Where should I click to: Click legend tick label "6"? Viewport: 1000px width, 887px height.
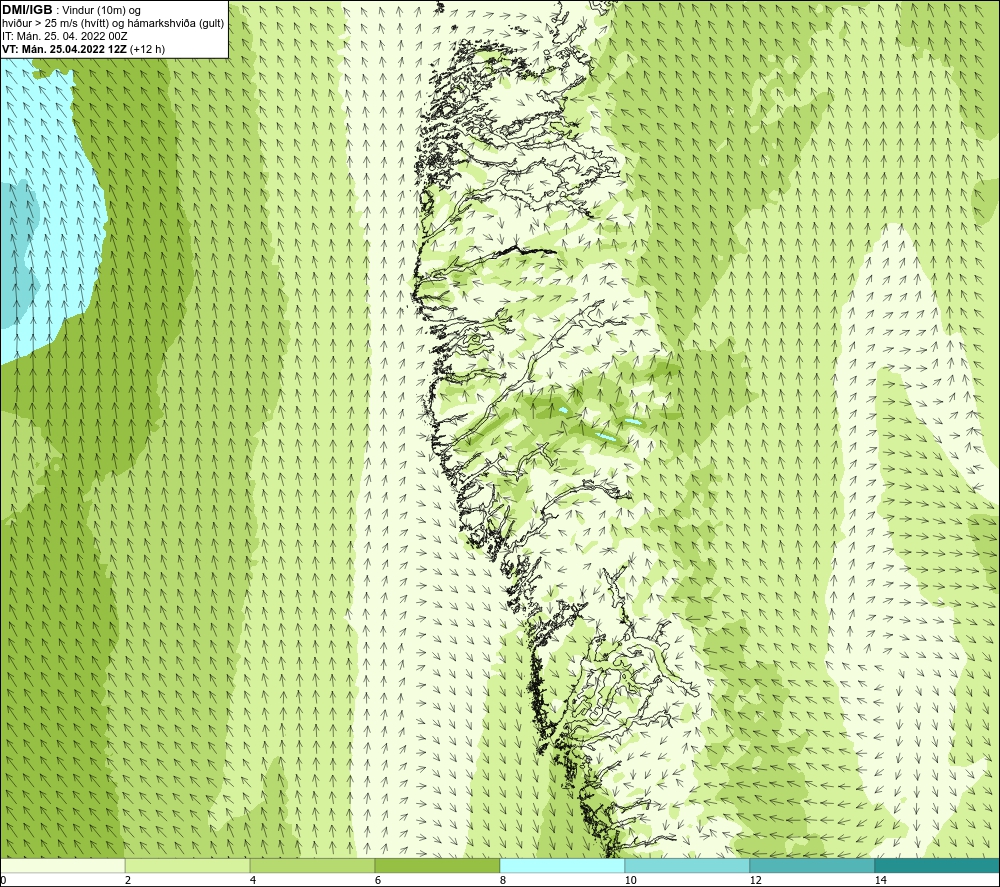tap(378, 880)
